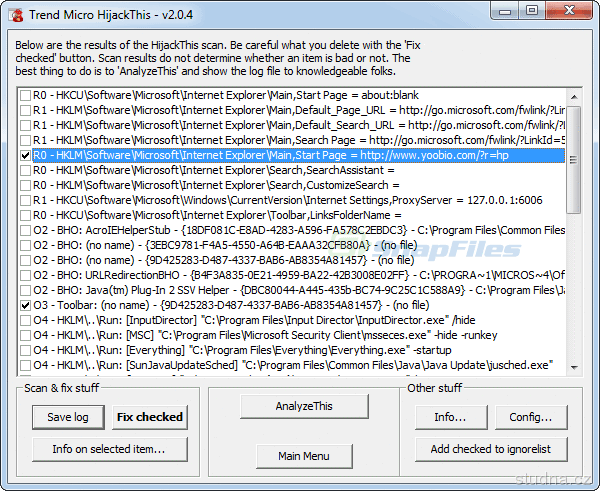Screen dimensions: 600x491
Task: Select the R1 Default_Search_URL row text
Action: click(x=299, y=125)
